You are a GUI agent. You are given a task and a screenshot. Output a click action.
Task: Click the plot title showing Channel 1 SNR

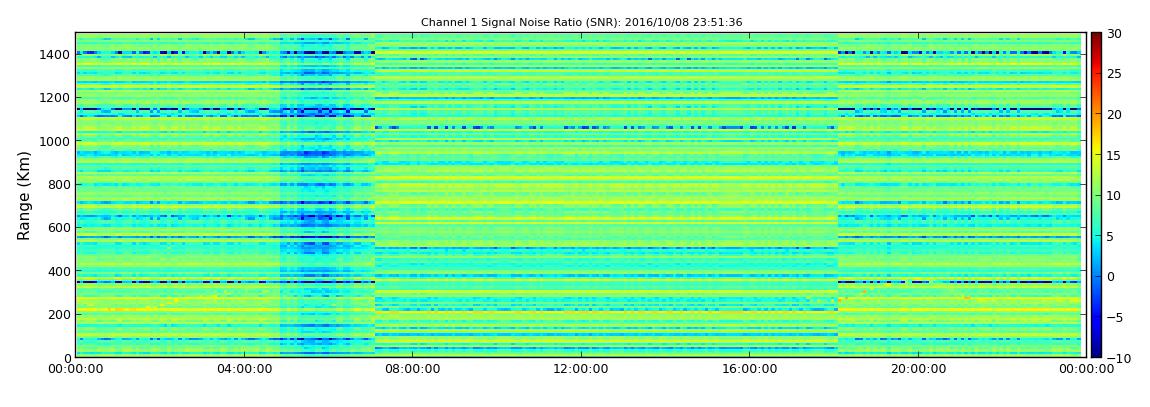pos(581,23)
